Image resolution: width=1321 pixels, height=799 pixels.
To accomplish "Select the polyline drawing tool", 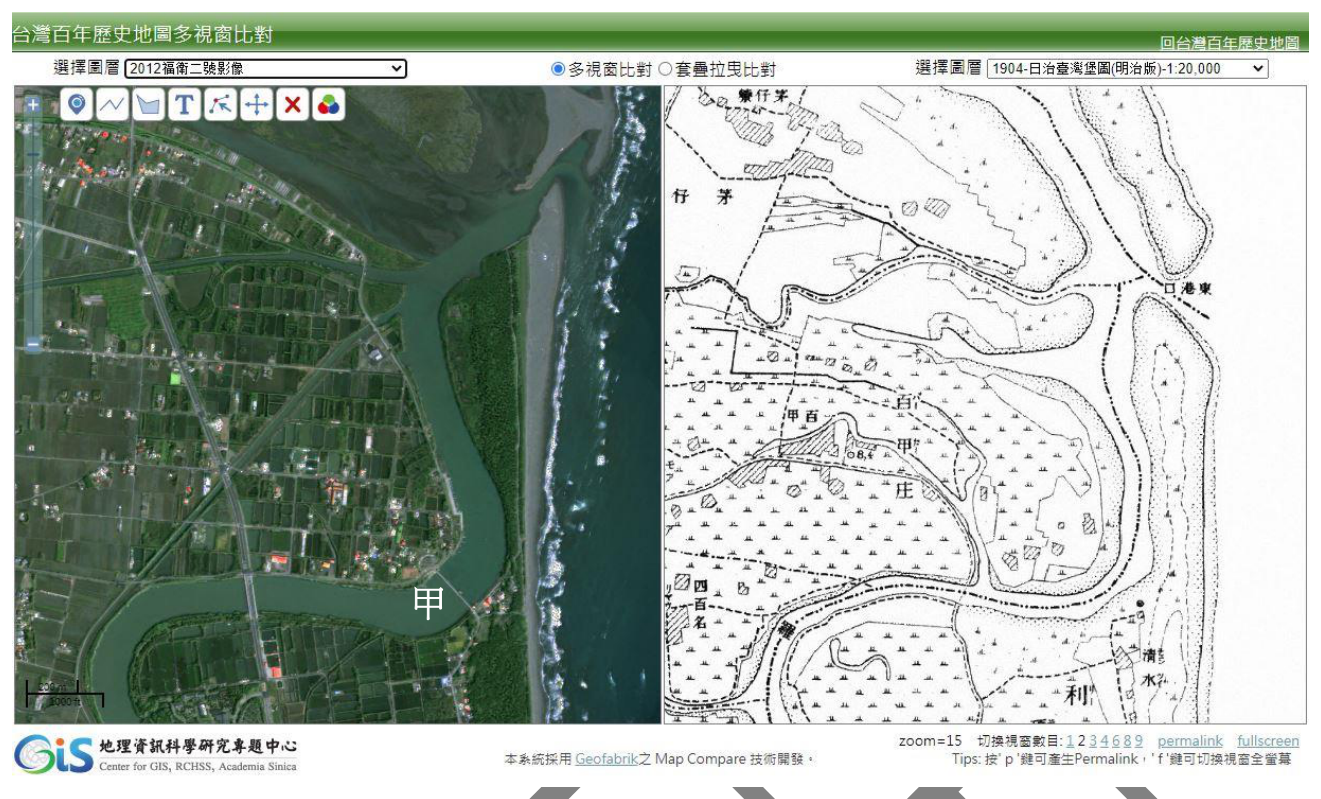I will point(112,104).
